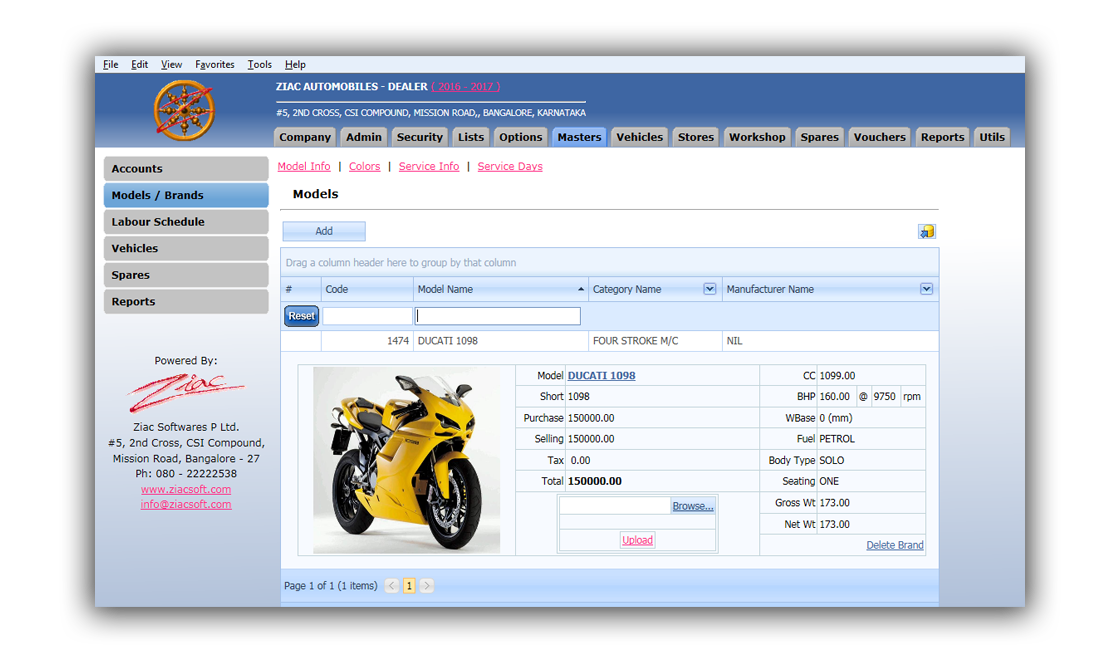The image size is (1120, 663).
Task: Open the Help menu
Action: 295,64
